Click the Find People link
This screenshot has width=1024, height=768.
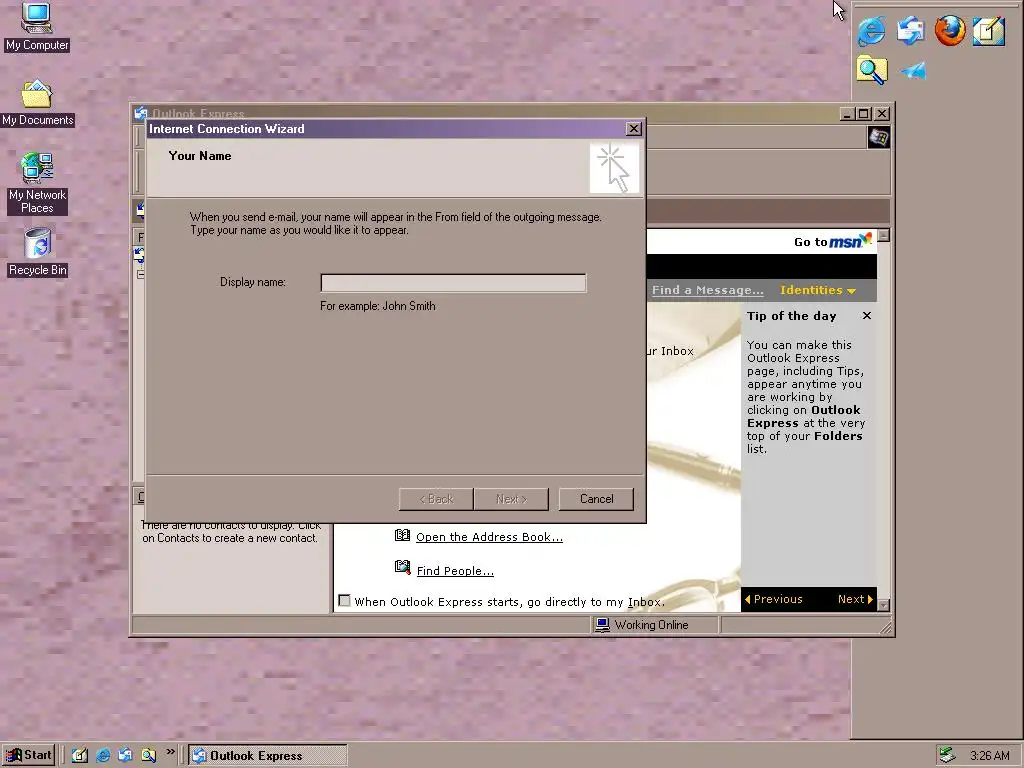[455, 571]
